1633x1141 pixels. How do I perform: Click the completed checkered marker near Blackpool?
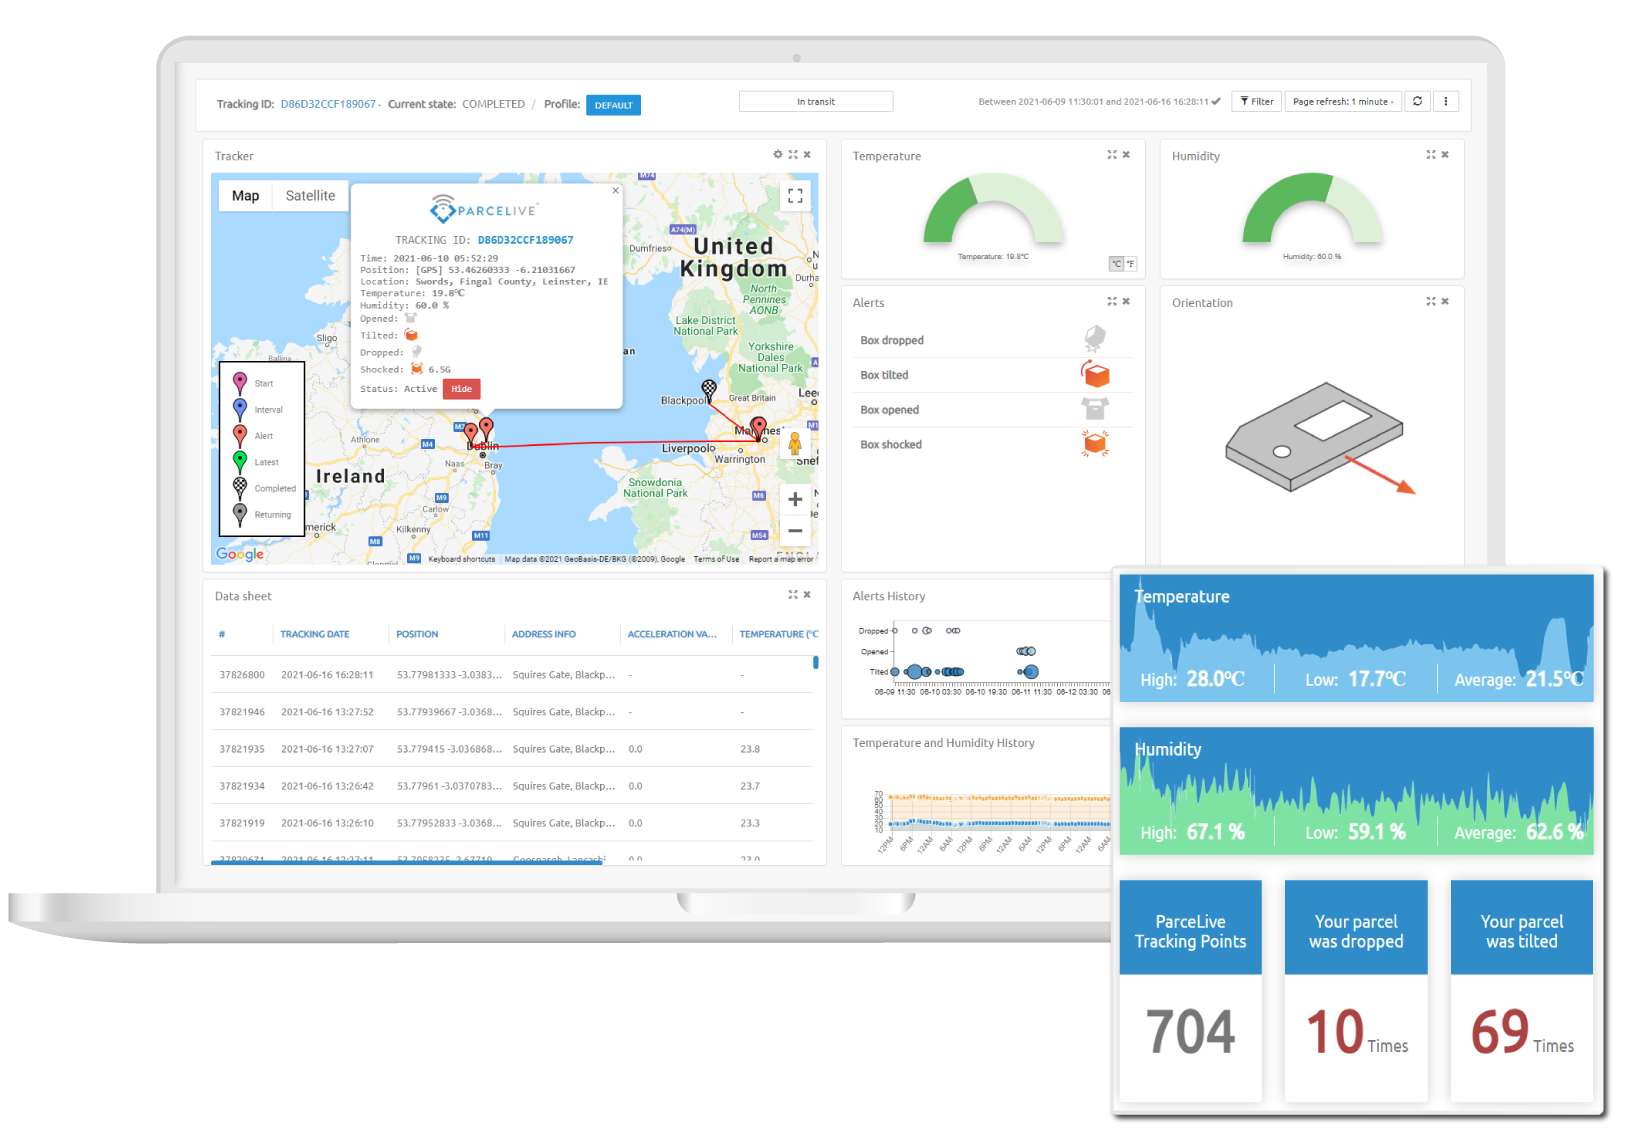pyautogui.click(x=709, y=389)
